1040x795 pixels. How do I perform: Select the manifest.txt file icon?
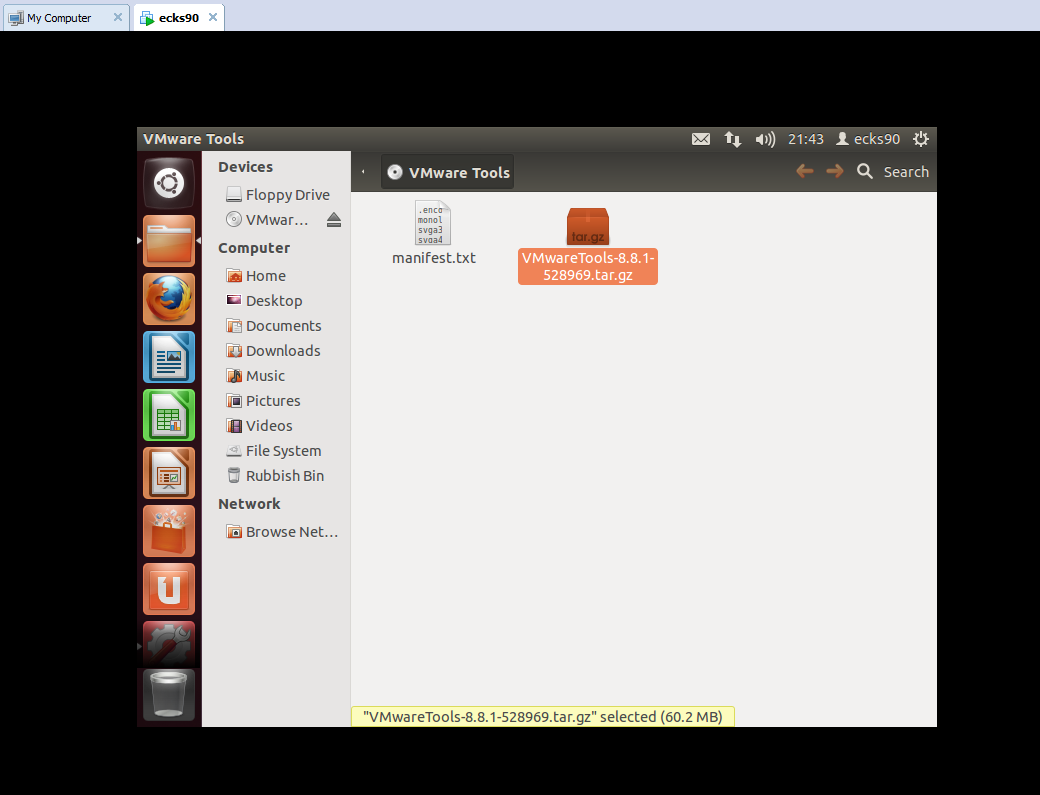433,223
